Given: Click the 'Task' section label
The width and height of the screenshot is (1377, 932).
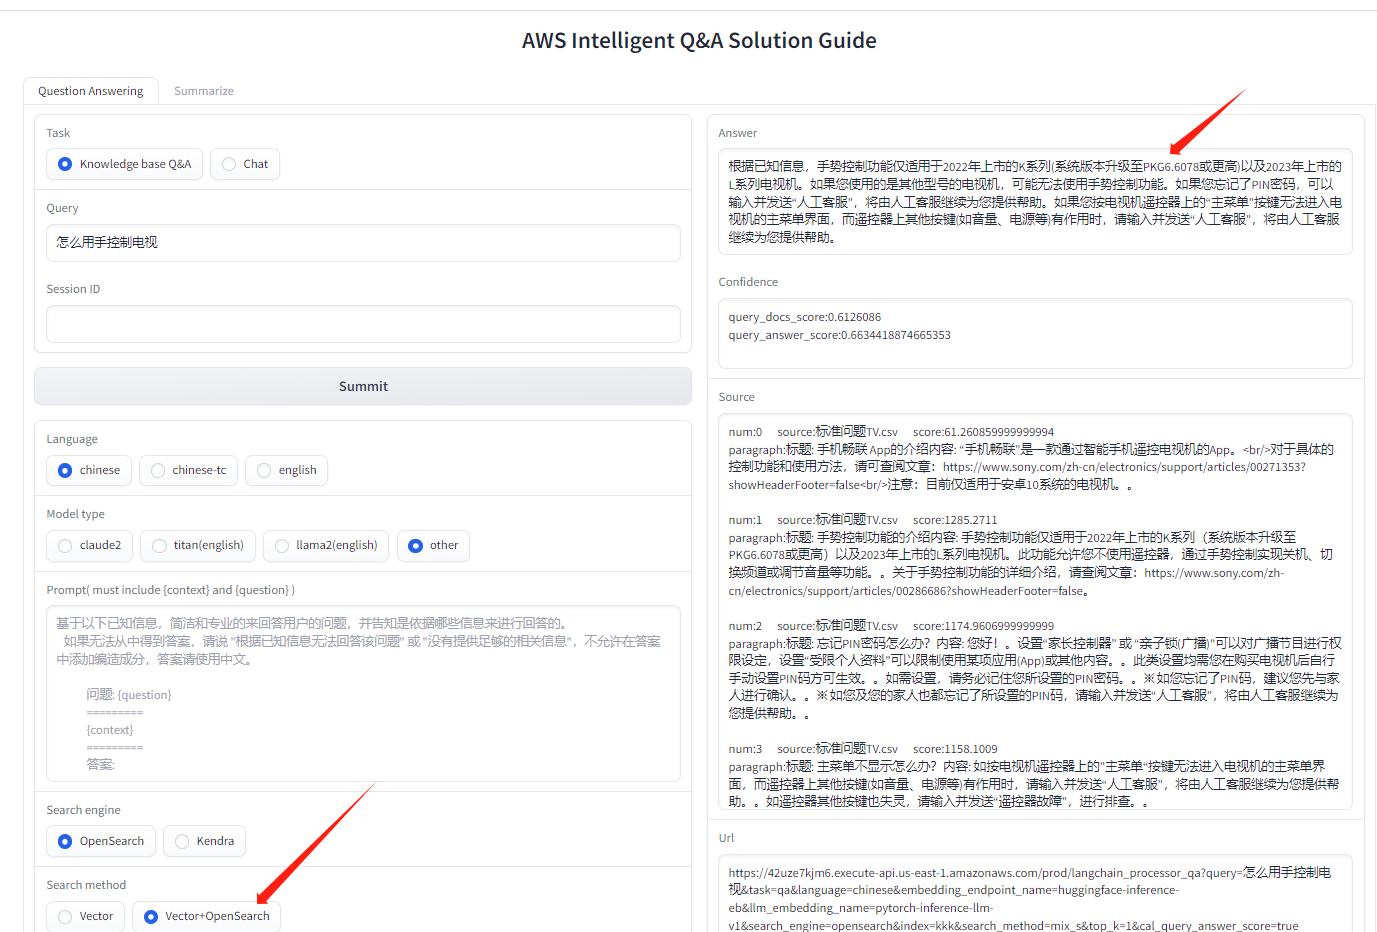Looking at the screenshot, I should tap(58, 133).
